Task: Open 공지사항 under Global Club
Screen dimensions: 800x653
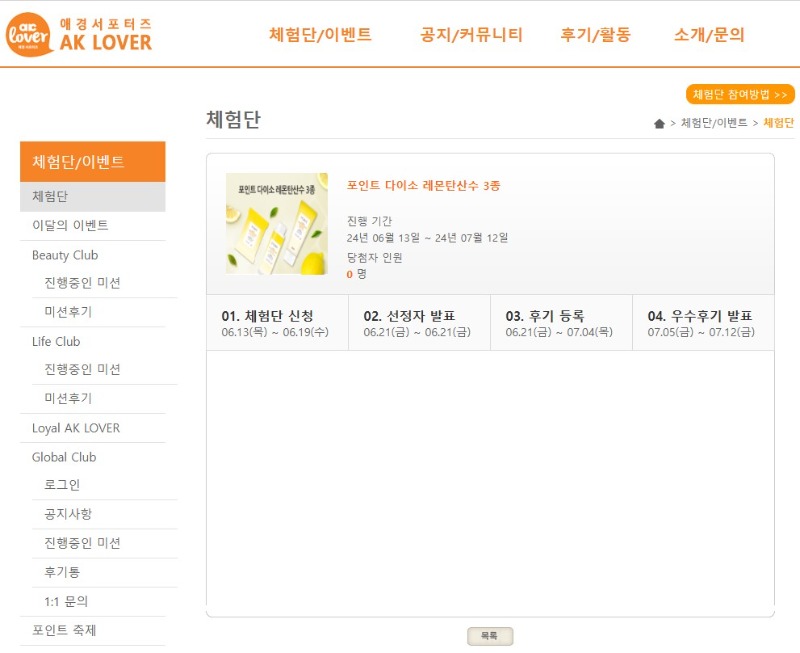Action: click(68, 514)
